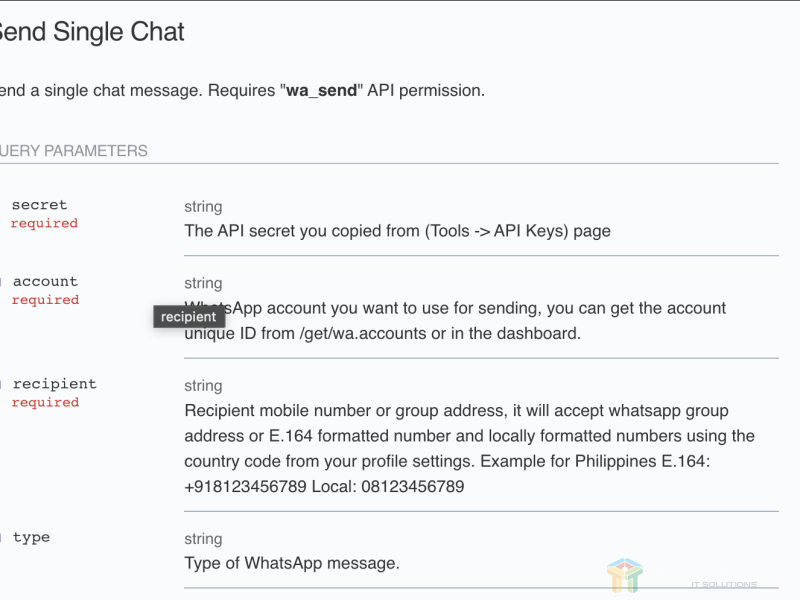800x600 pixels.
Task: Click the 'string' type label for secret
Action: (203, 207)
